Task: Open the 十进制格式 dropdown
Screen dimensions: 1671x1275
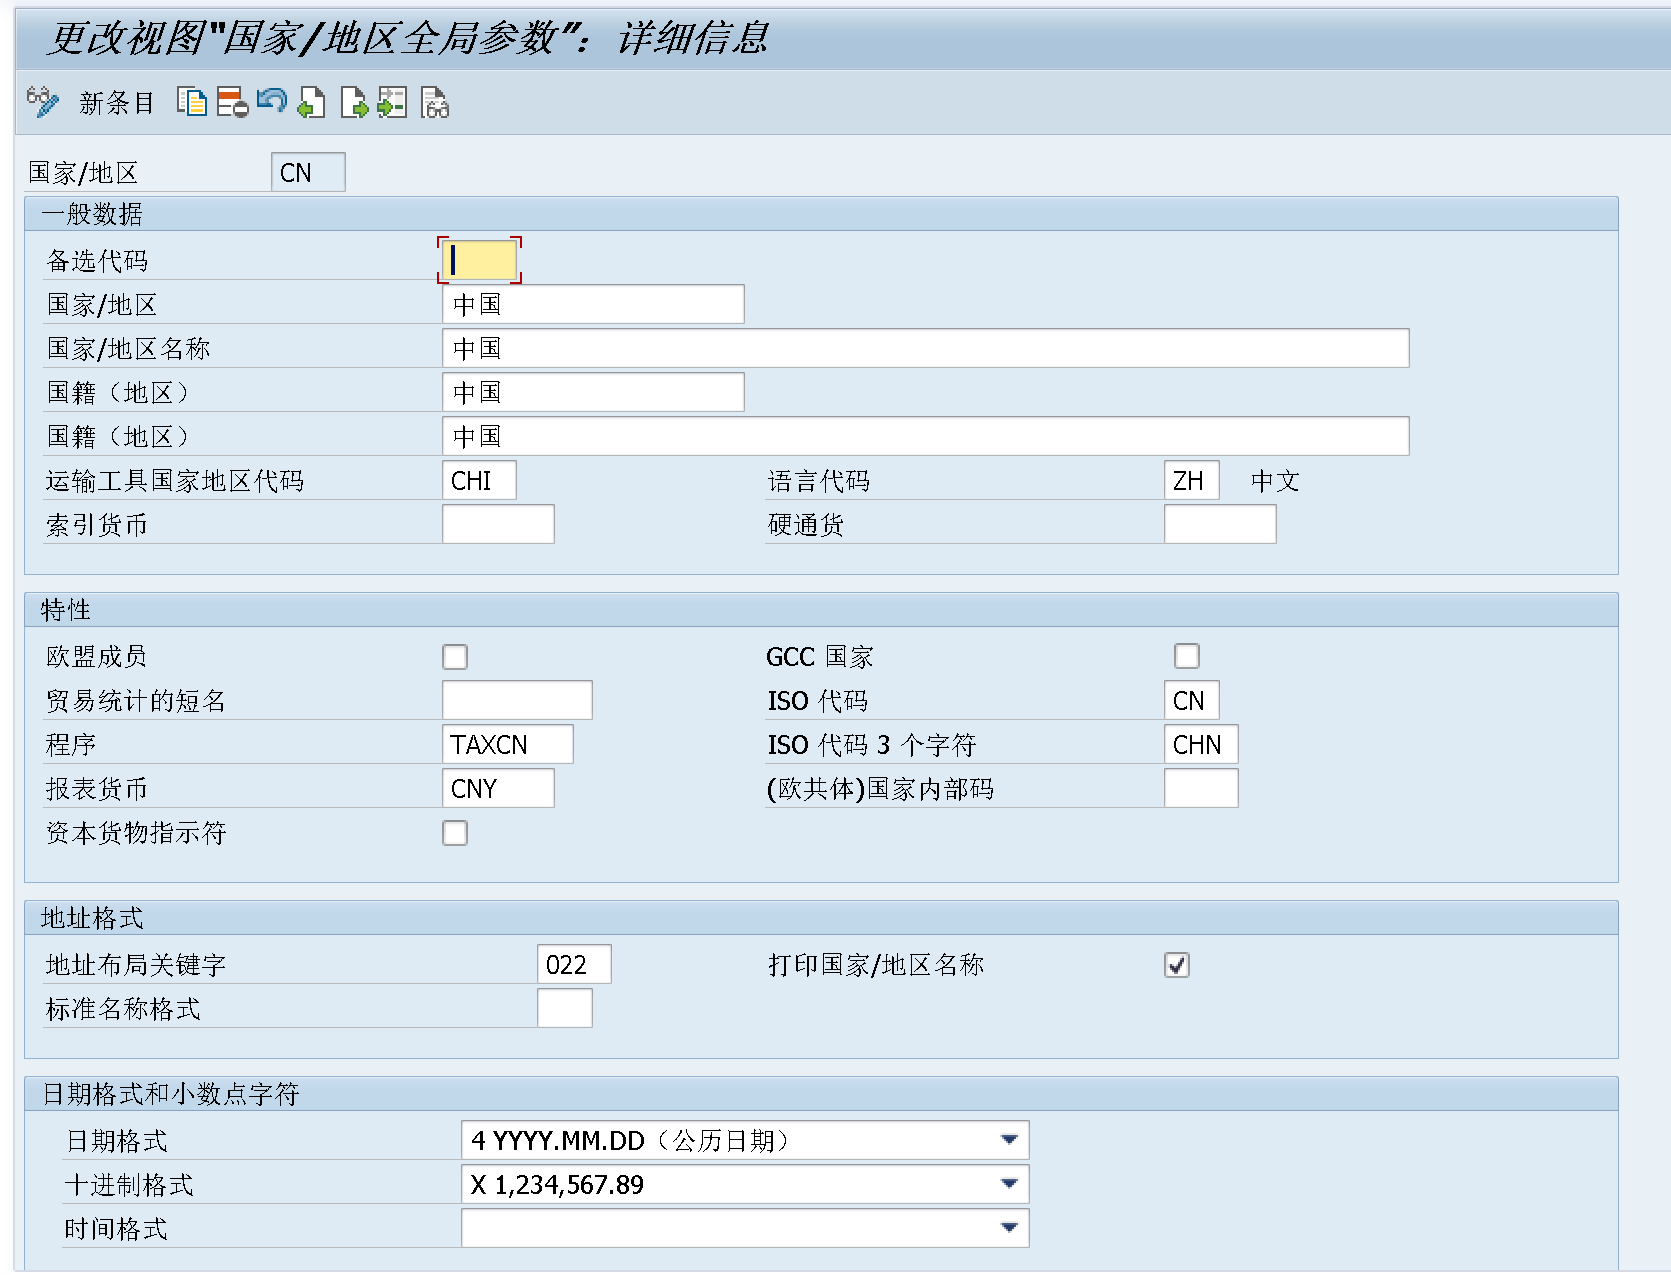Action: coord(1009,1184)
